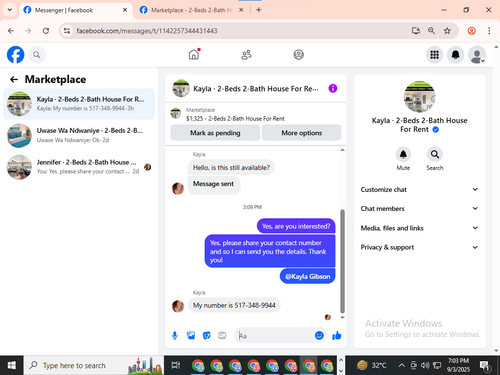Search in conversation magnifier icon
500x375 pixels.
pos(434,154)
